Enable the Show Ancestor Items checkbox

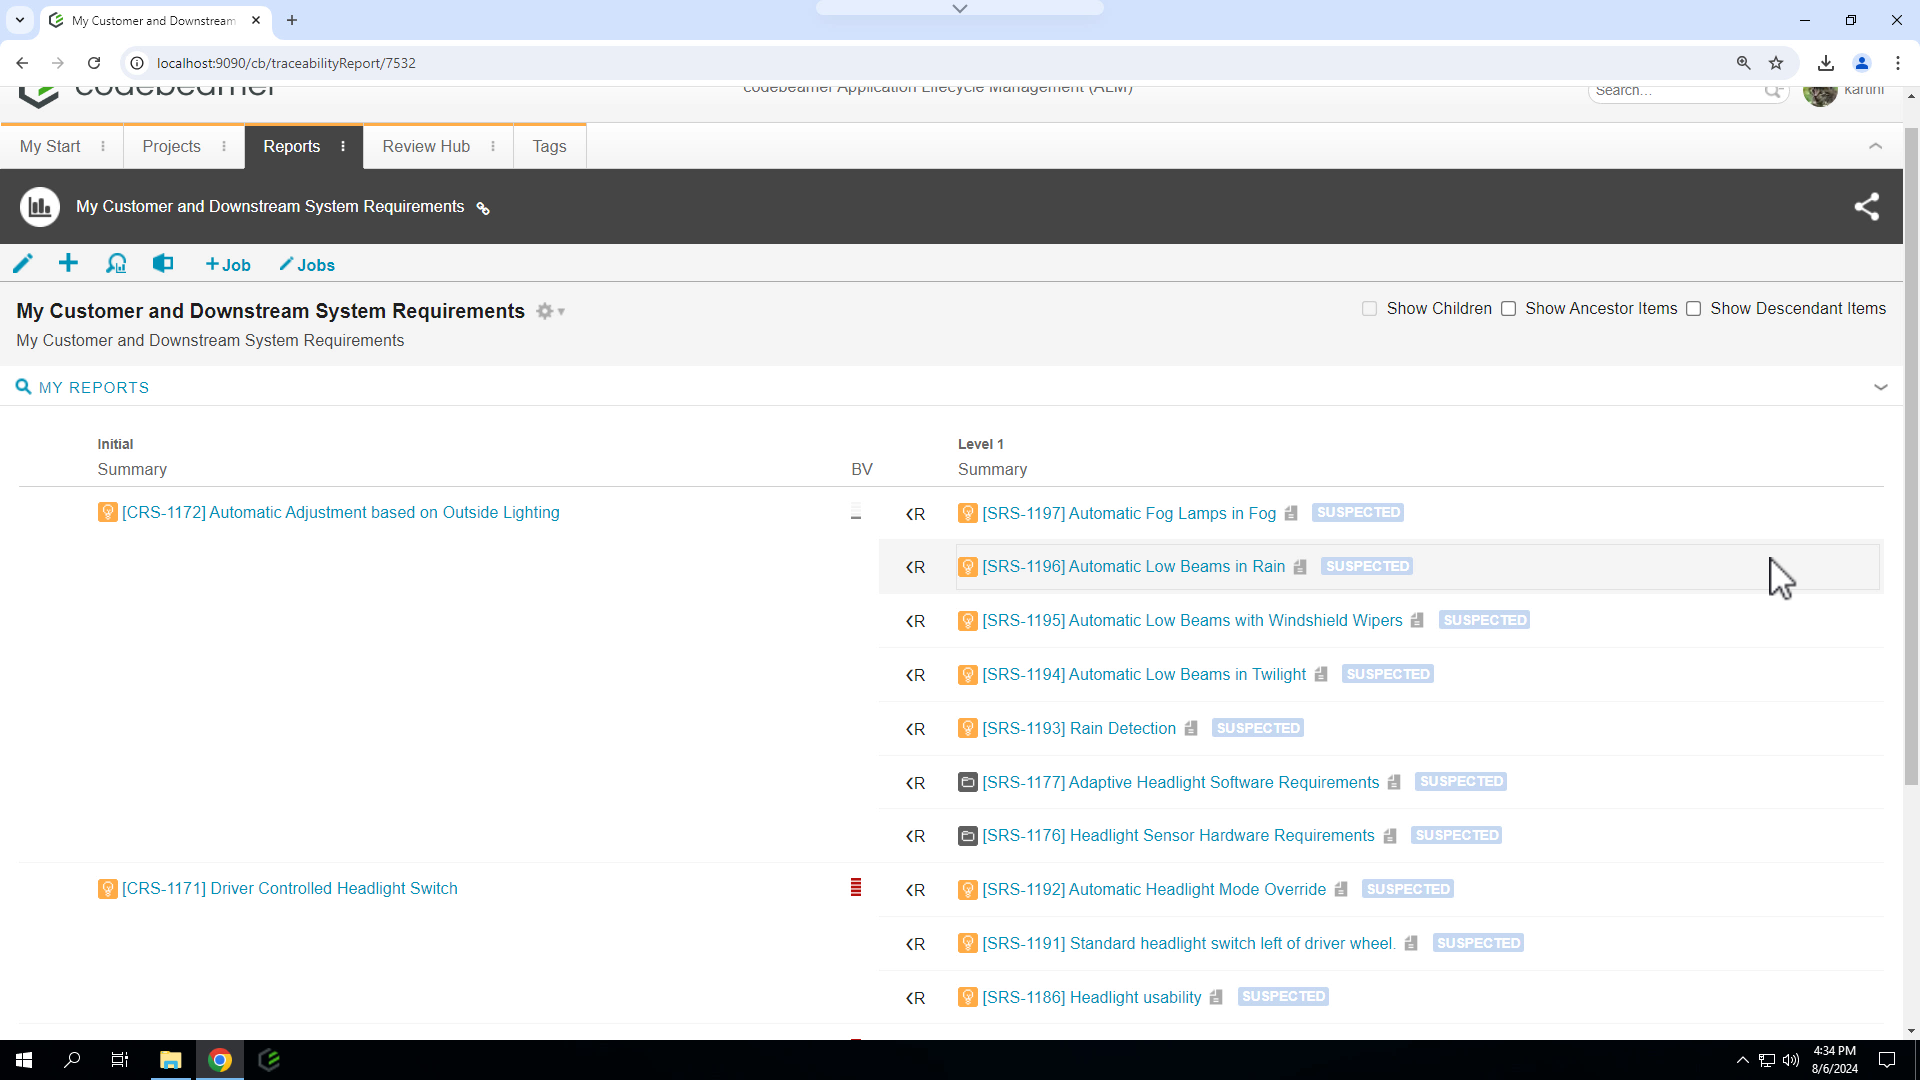[1508, 309]
